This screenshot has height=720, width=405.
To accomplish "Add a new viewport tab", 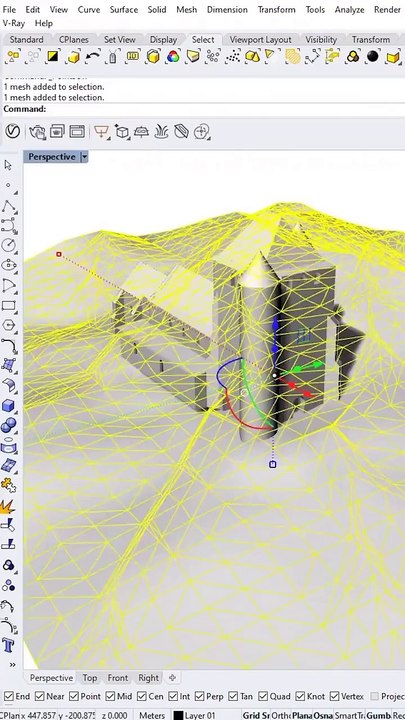I will (172, 678).
